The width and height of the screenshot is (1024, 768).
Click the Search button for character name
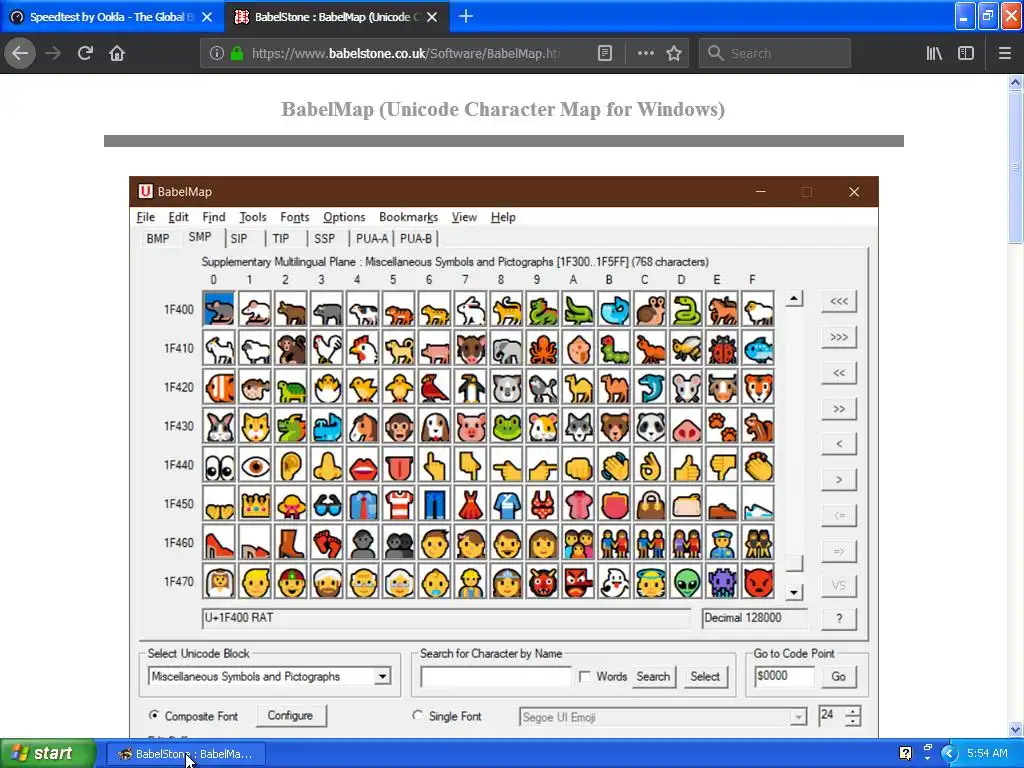[653, 677]
